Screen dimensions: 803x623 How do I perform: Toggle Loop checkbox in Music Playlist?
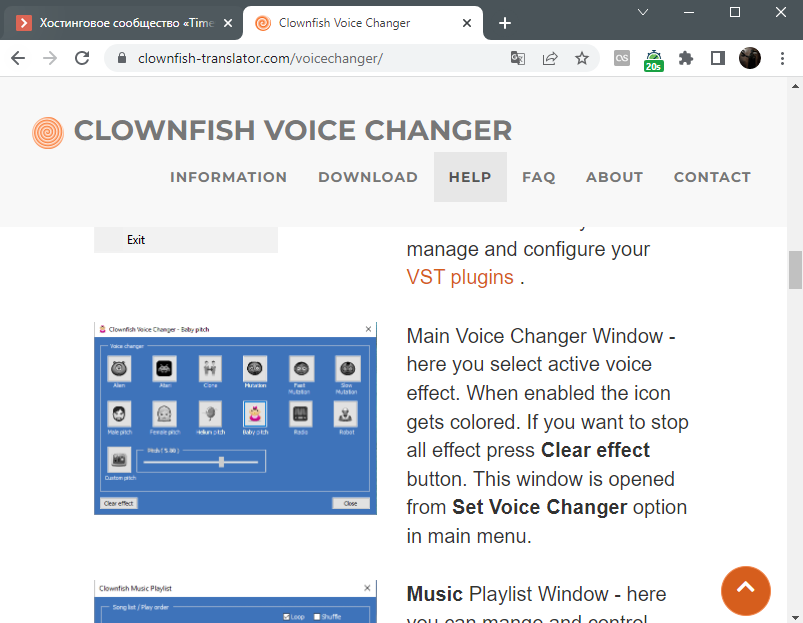[286, 616]
